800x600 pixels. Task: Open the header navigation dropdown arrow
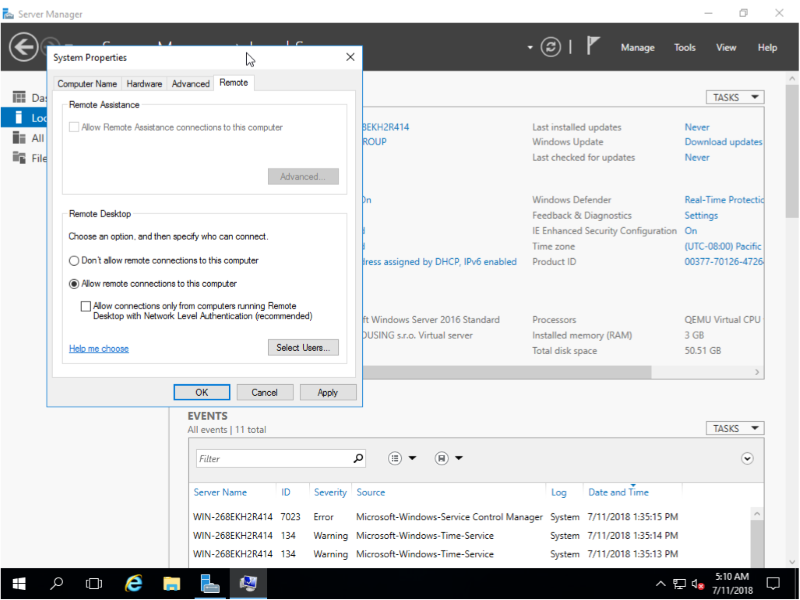[x=530, y=47]
